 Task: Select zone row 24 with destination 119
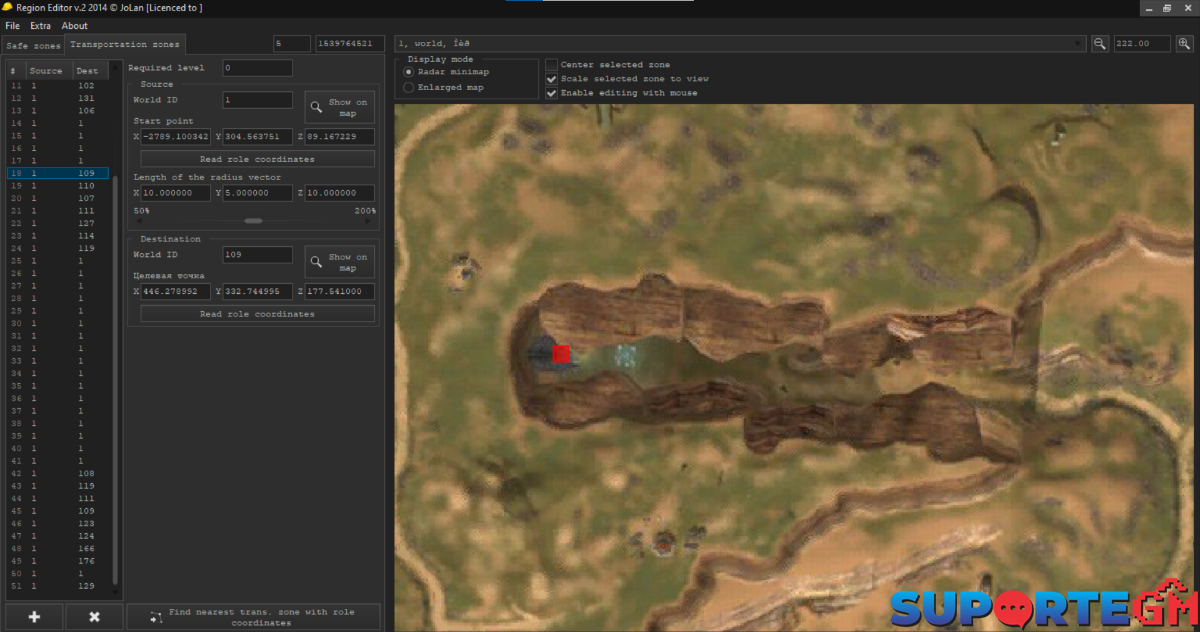pos(57,248)
